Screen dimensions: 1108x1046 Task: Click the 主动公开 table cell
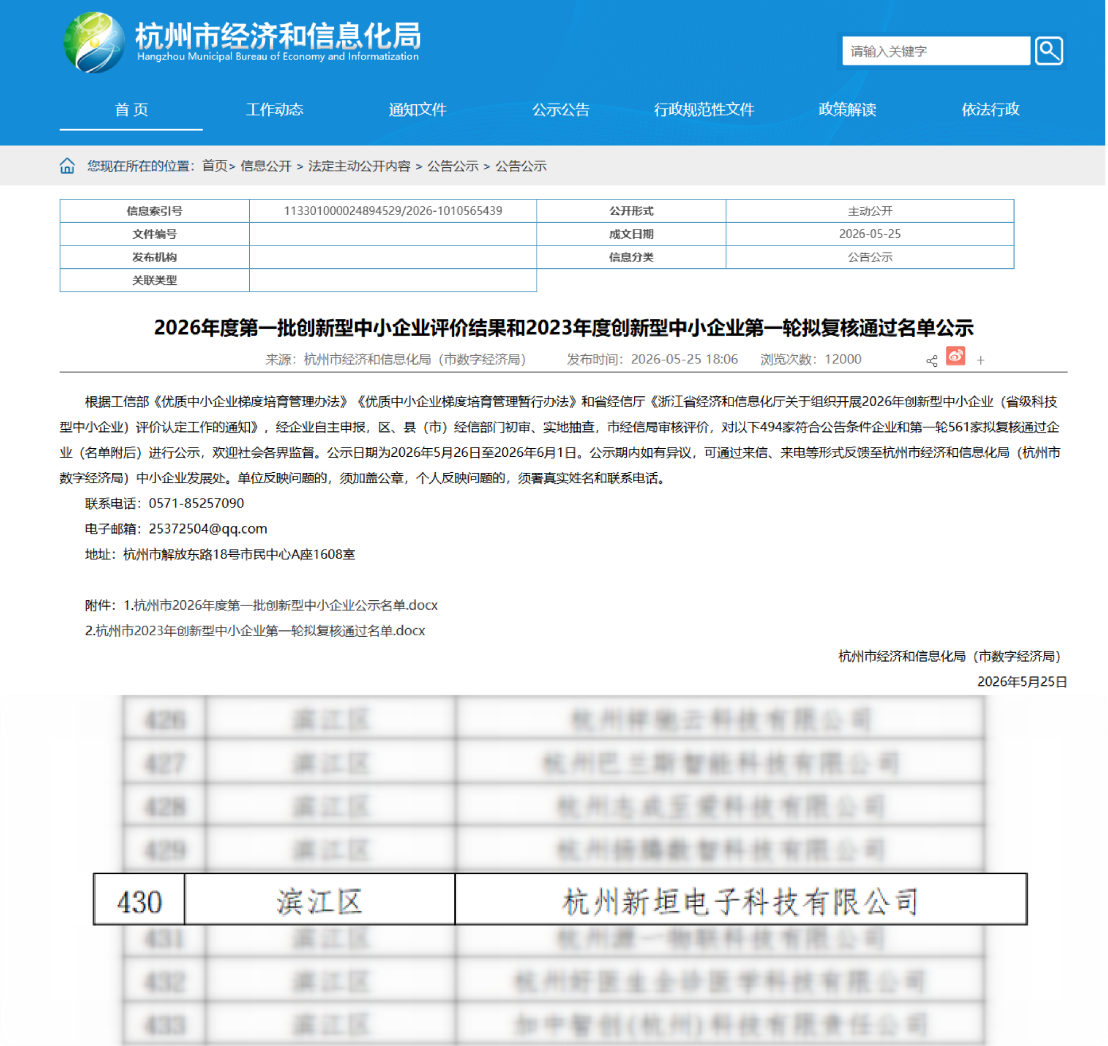coord(870,211)
